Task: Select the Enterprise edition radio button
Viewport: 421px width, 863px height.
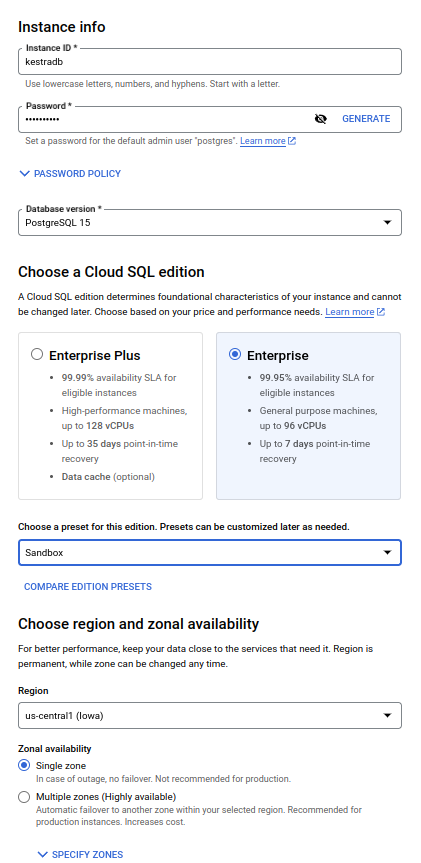Action: 235,354
